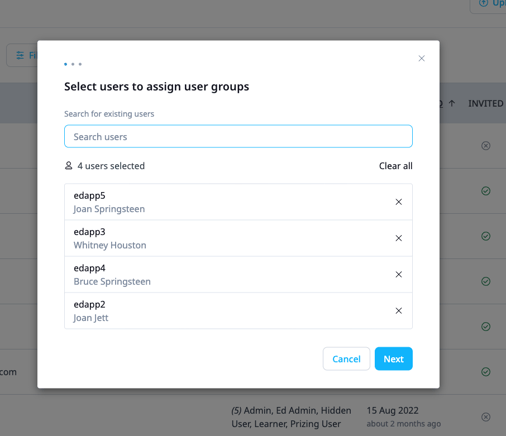The height and width of the screenshot is (436, 506).
Task: Click the Search users input field
Action: click(238, 136)
